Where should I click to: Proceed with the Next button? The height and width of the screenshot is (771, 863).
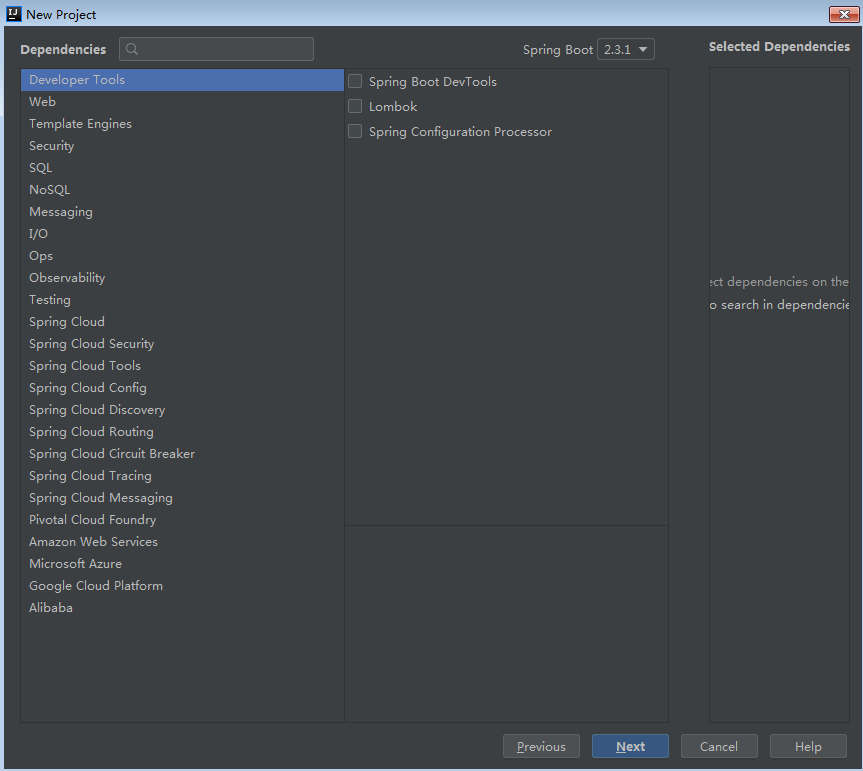630,746
